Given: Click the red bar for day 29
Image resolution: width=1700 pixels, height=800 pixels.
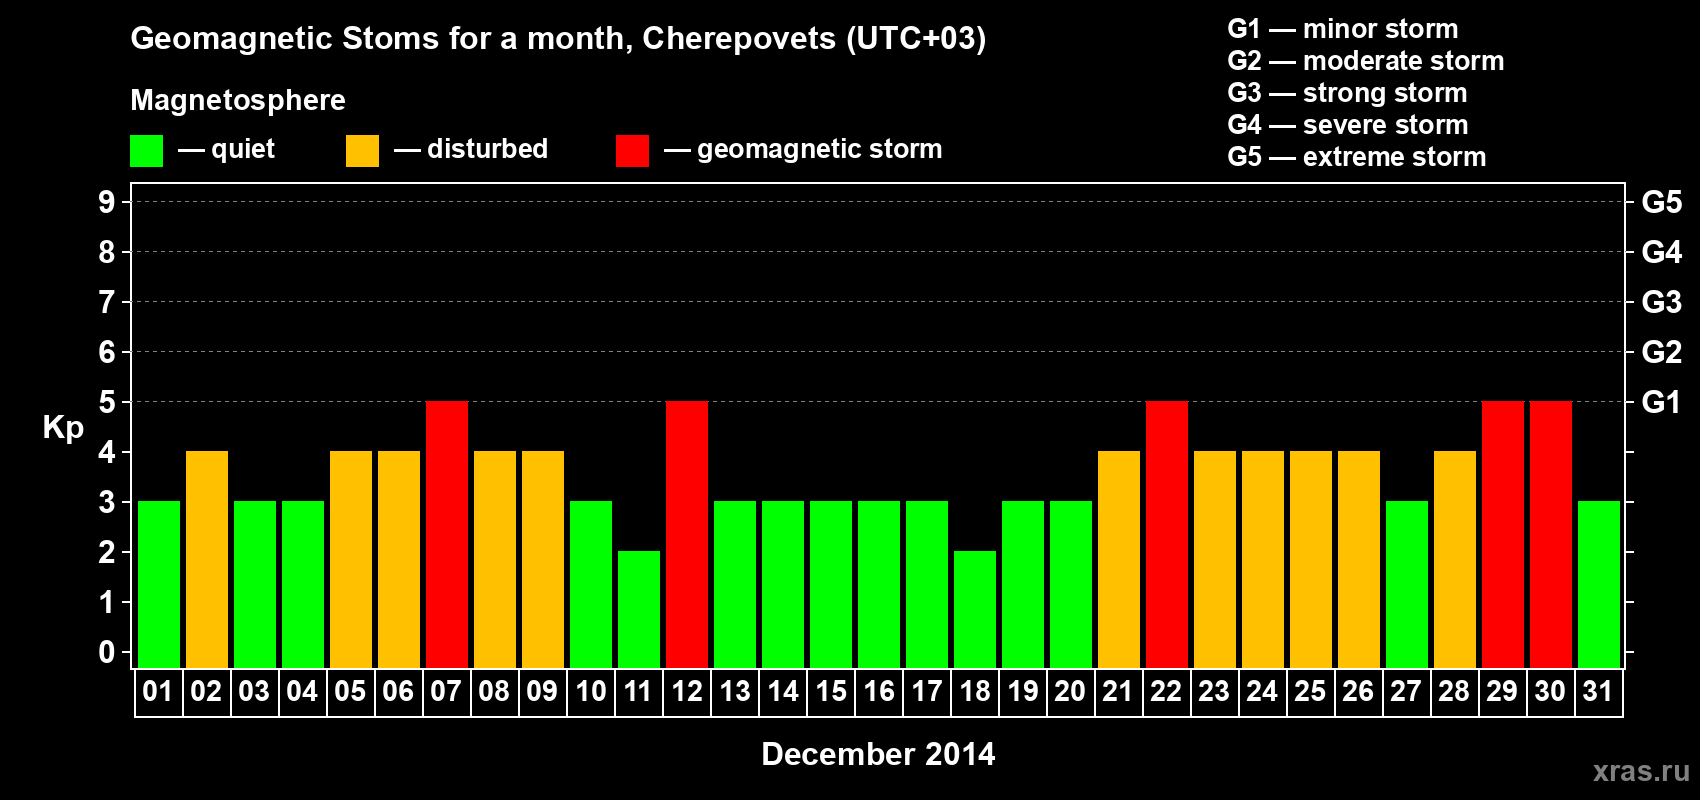Looking at the screenshot, I should coord(1503,534).
